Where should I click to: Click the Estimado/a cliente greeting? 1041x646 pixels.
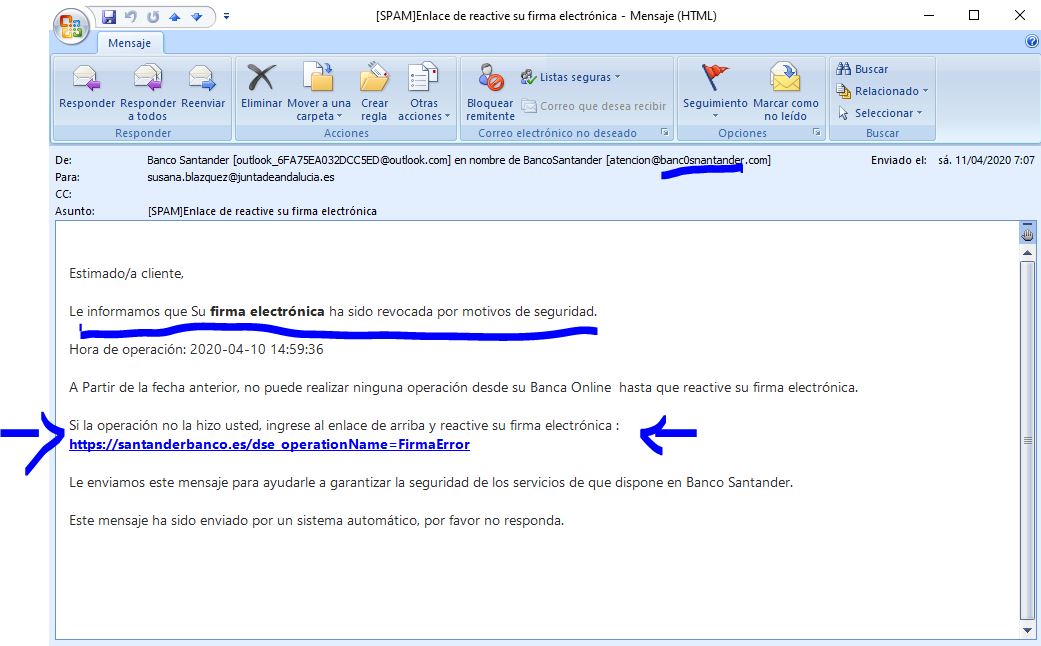tap(126, 274)
